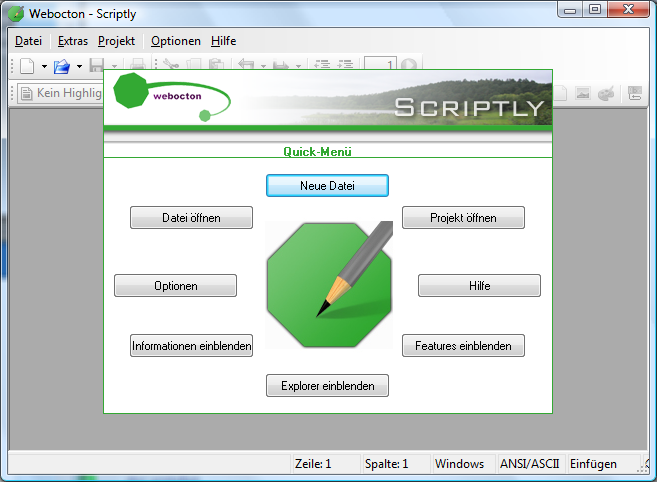The width and height of the screenshot is (657, 482).
Task: Open the Kein Highlighting dropdown
Action: coord(62,94)
